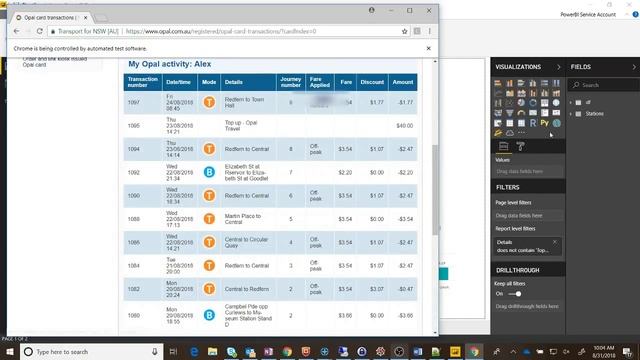
Task: Click Martin Place to Central details
Action: [x=242, y=219]
